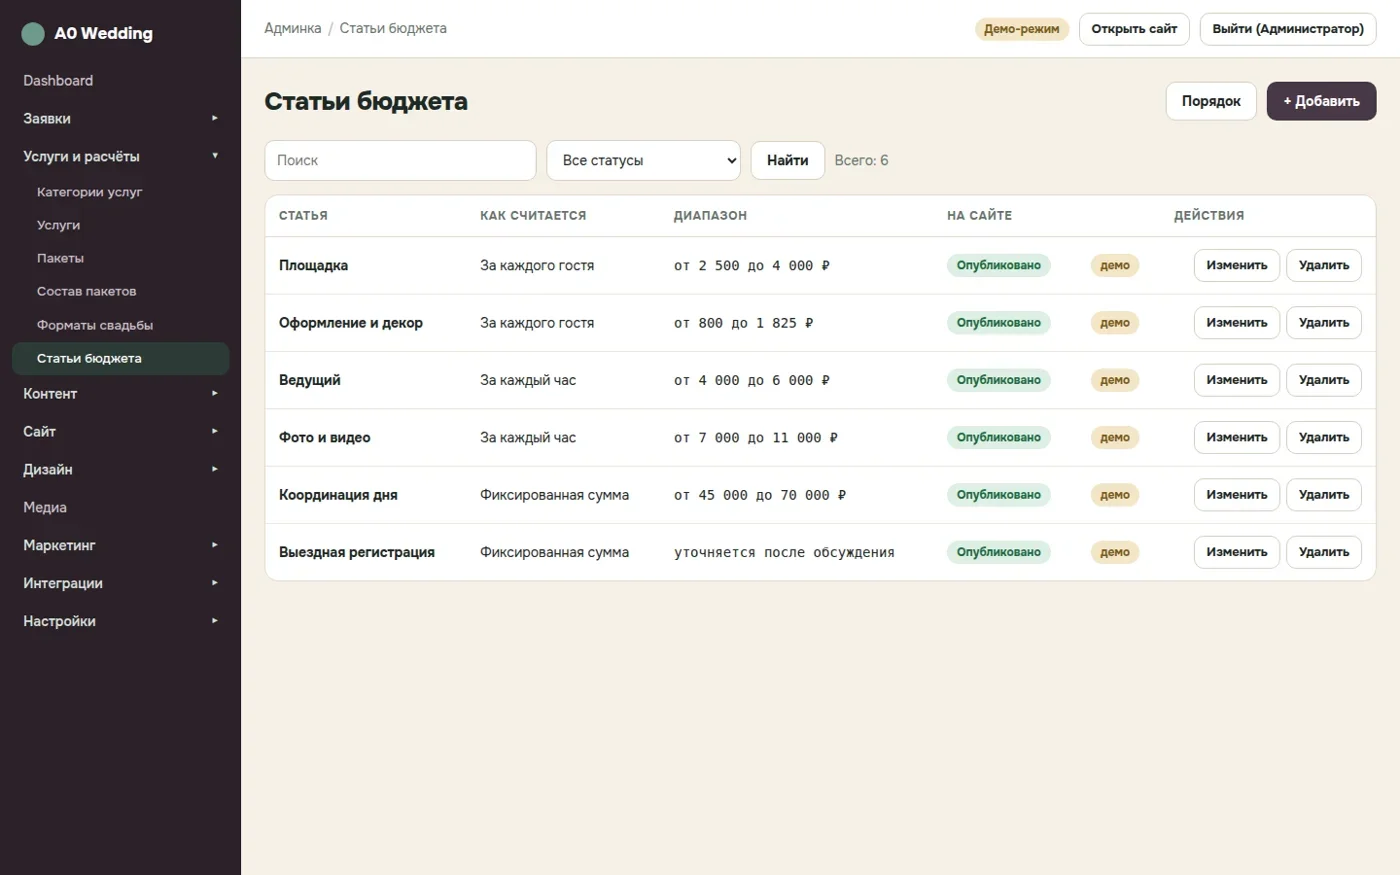Edit the Оформление и декор row

pos(1237,323)
